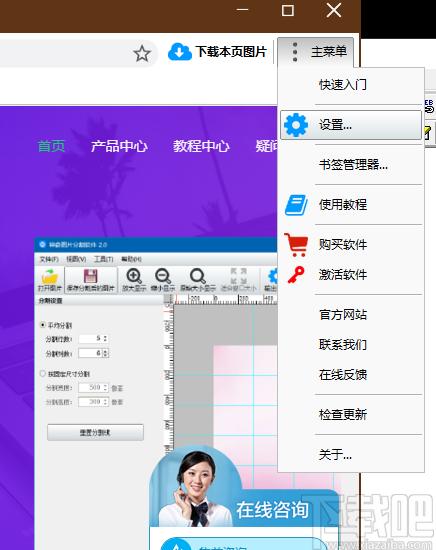
Task: Click the split columns stepper showing 6
Action: coord(94,353)
